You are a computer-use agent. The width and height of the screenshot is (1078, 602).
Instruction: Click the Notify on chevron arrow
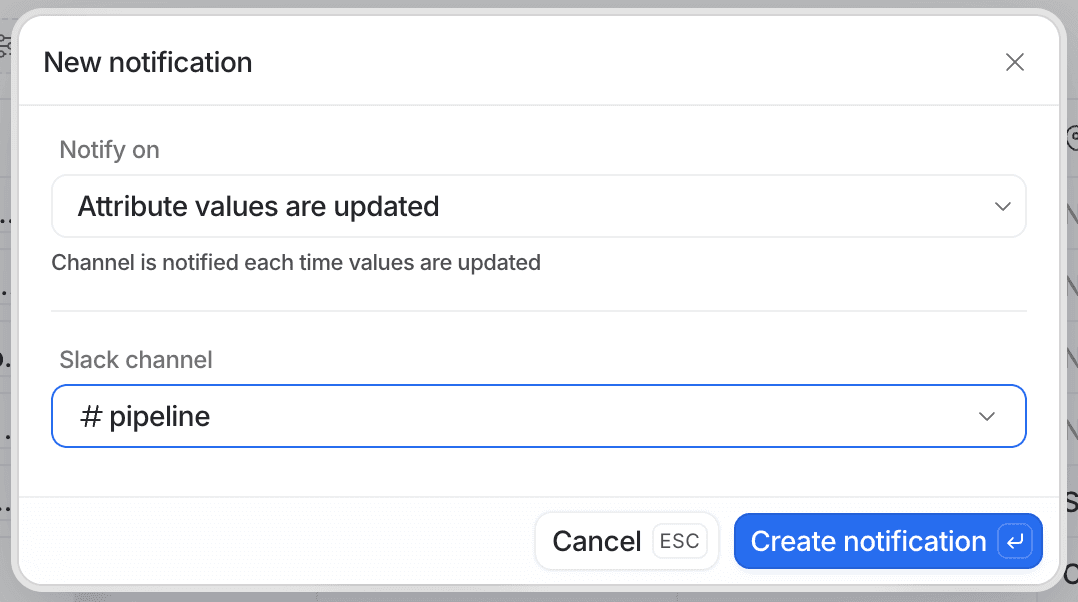click(1002, 206)
